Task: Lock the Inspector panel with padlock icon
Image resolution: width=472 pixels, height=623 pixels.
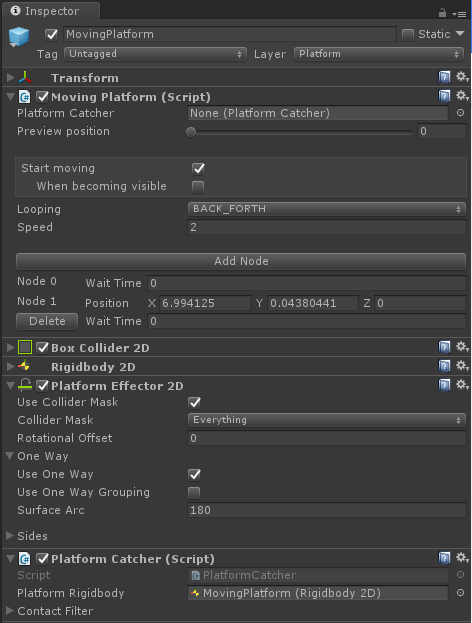Action: [x=442, y=13]
